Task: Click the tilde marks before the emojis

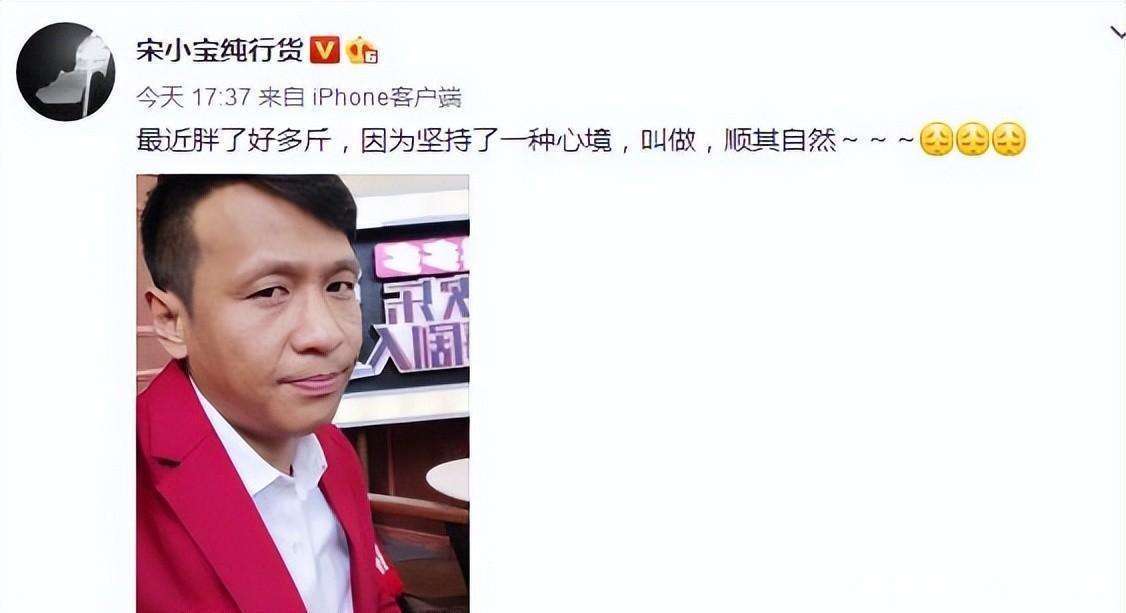Action: (x=878, y=139)
